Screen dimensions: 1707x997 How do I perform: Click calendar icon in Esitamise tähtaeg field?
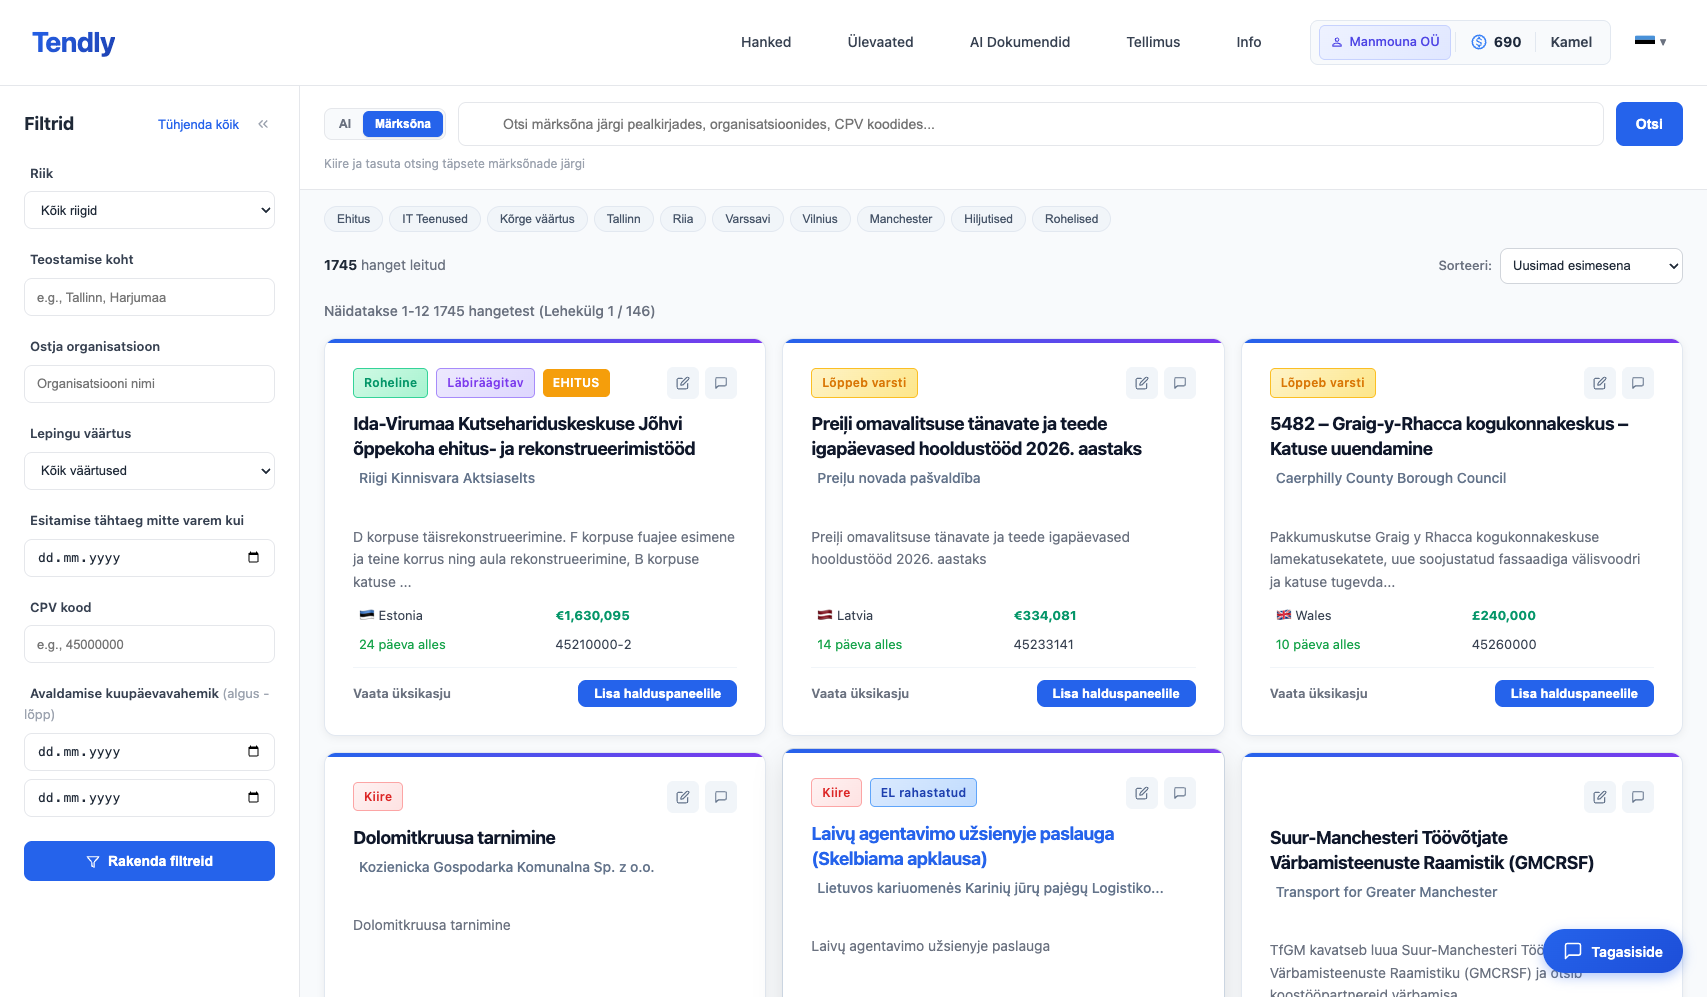(253, 558)
